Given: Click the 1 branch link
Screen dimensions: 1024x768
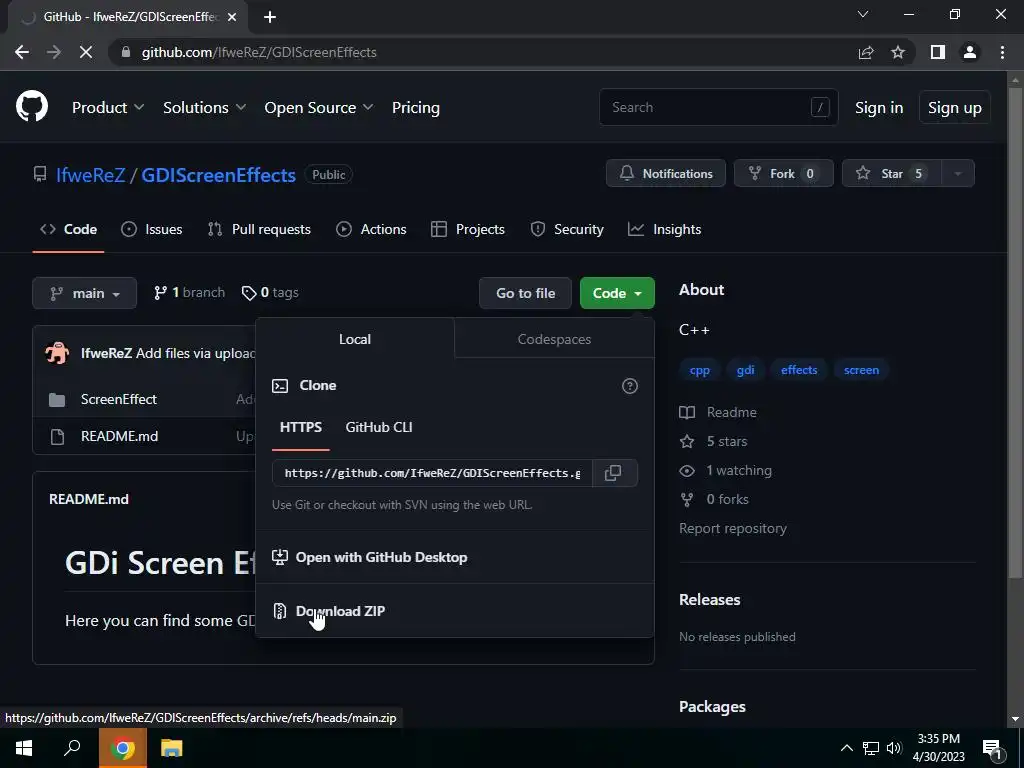Looking at the screenshot, I should pos(189,293).
